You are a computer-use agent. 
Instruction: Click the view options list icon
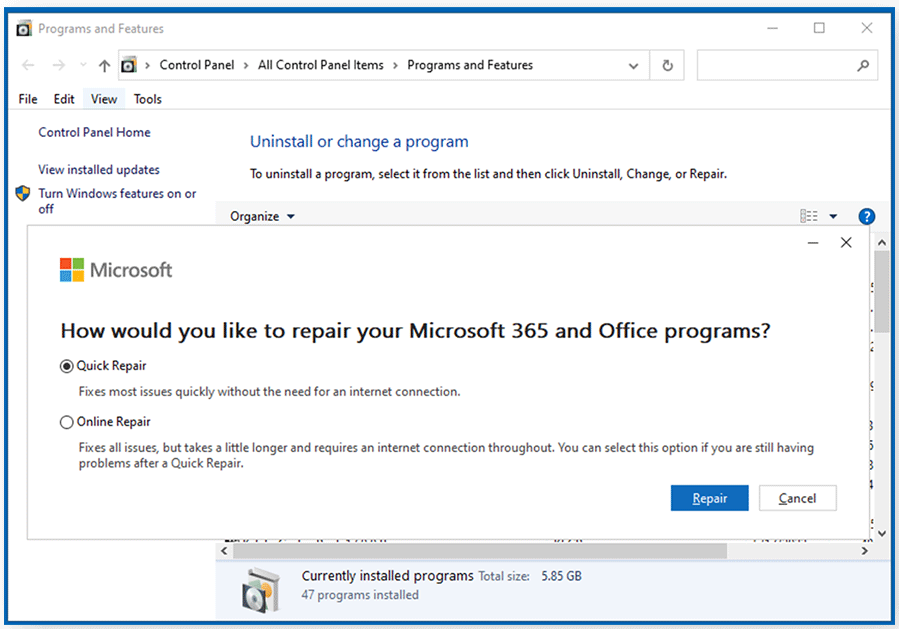tap(808, 216)
